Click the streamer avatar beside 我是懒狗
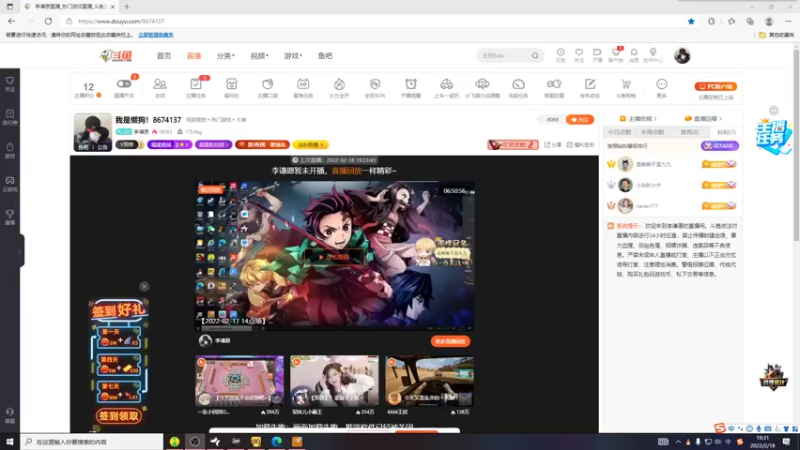The width and height of the screenshot is (800, 450). click(x=92, y=132)
